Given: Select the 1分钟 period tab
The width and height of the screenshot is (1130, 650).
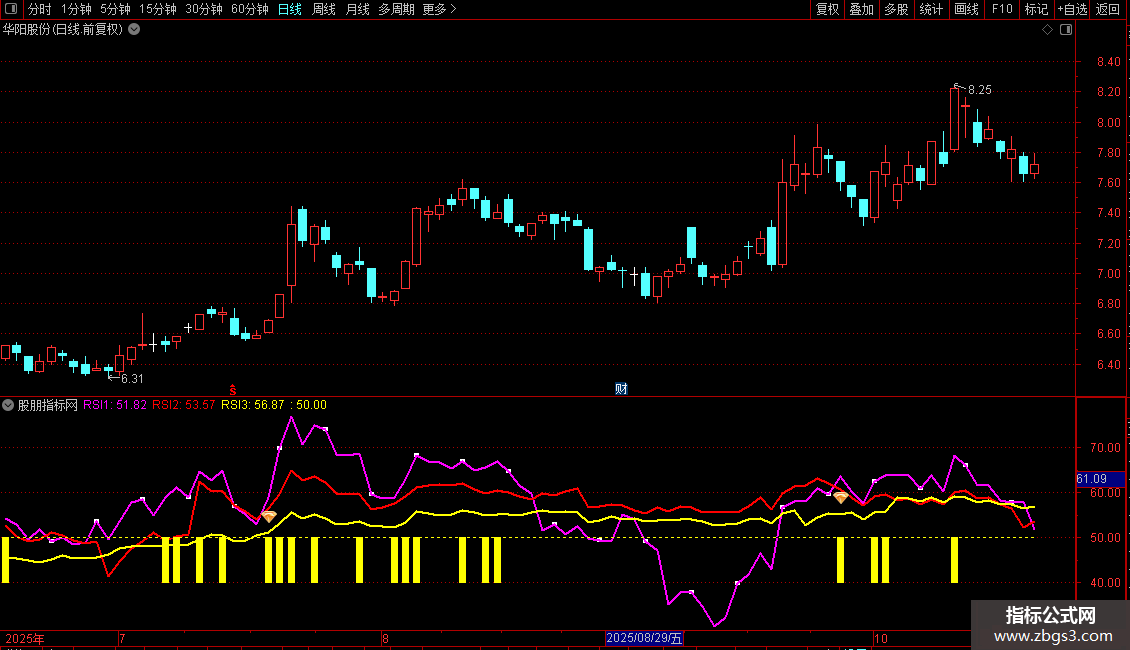Looking at the screenshot, I should (x=76, y=9).
